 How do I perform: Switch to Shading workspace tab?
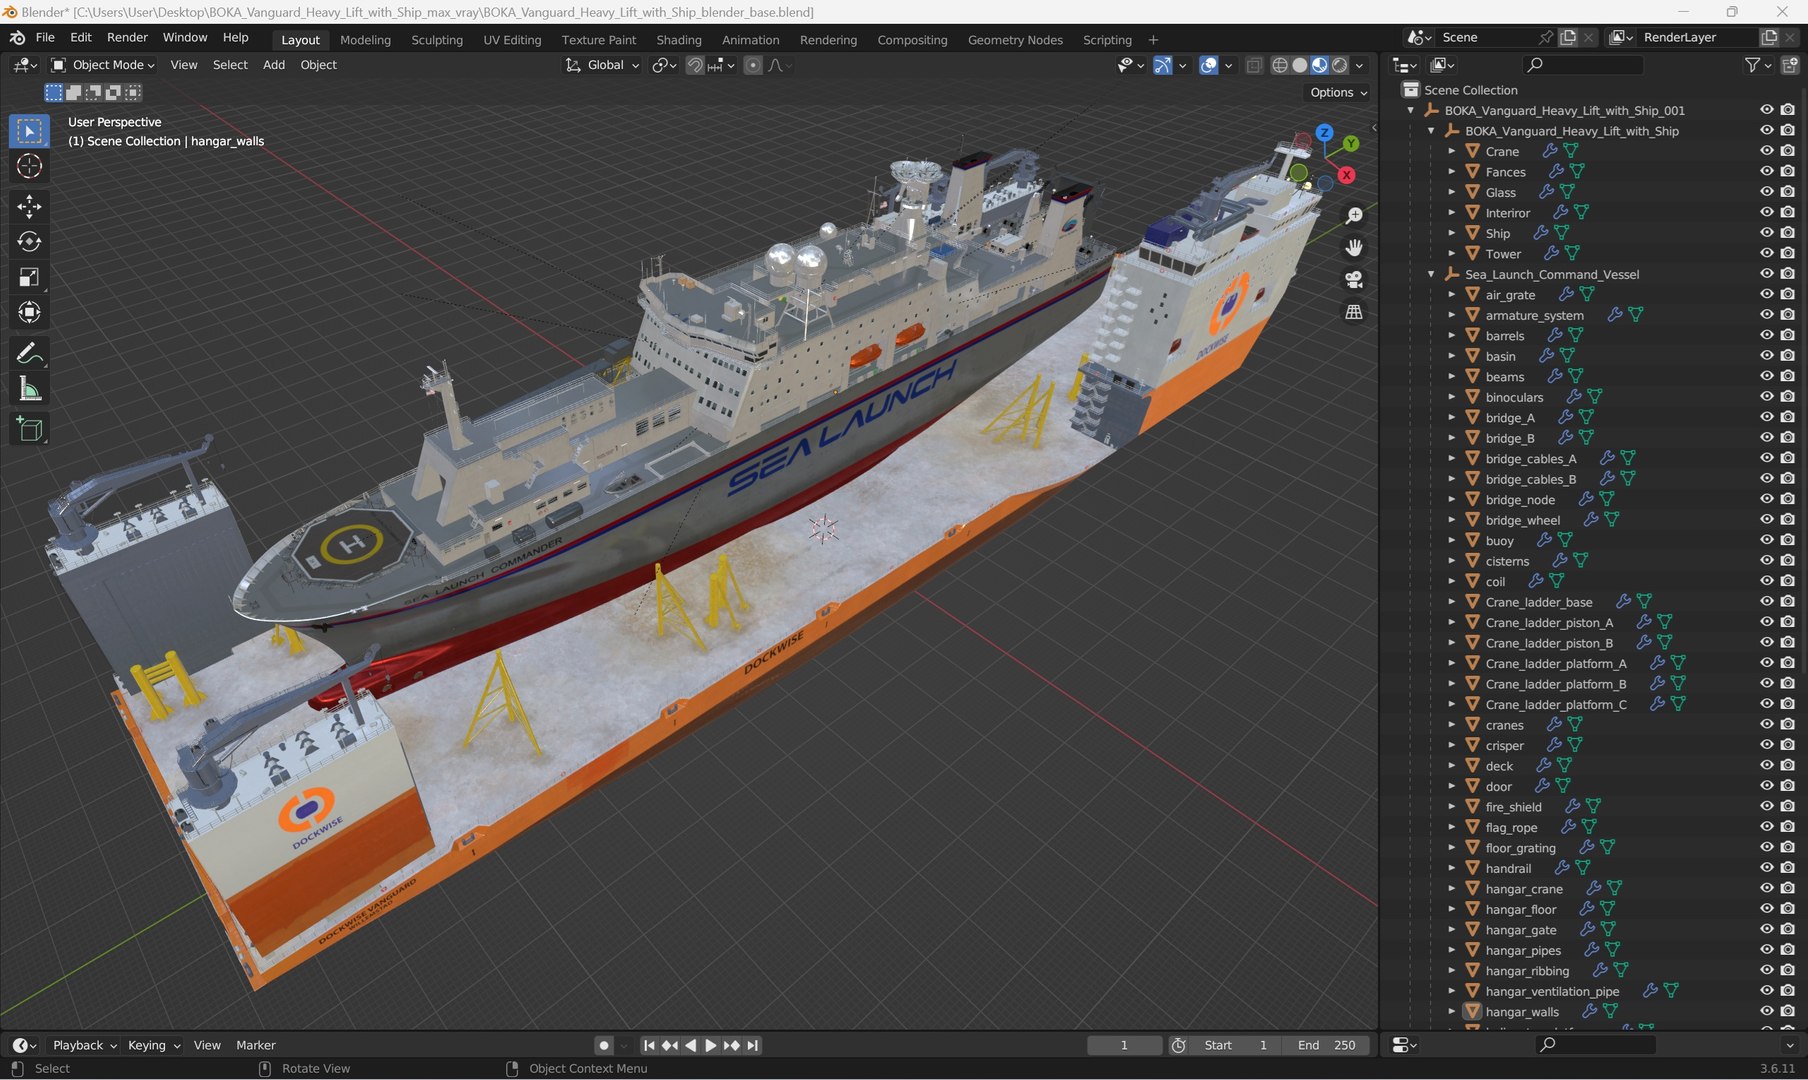pyautogui.click(x=679, y=40)
